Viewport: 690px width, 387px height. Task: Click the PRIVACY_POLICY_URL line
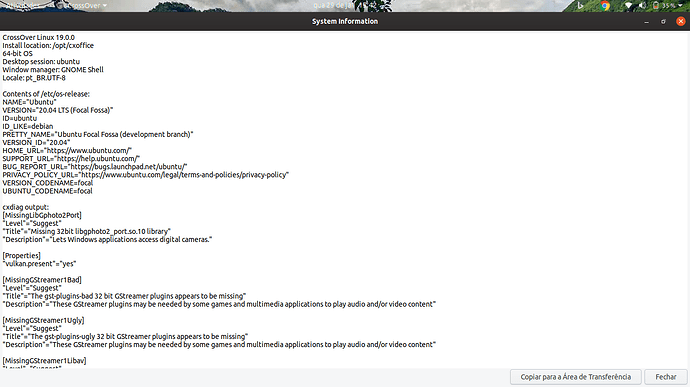point(146,175)
